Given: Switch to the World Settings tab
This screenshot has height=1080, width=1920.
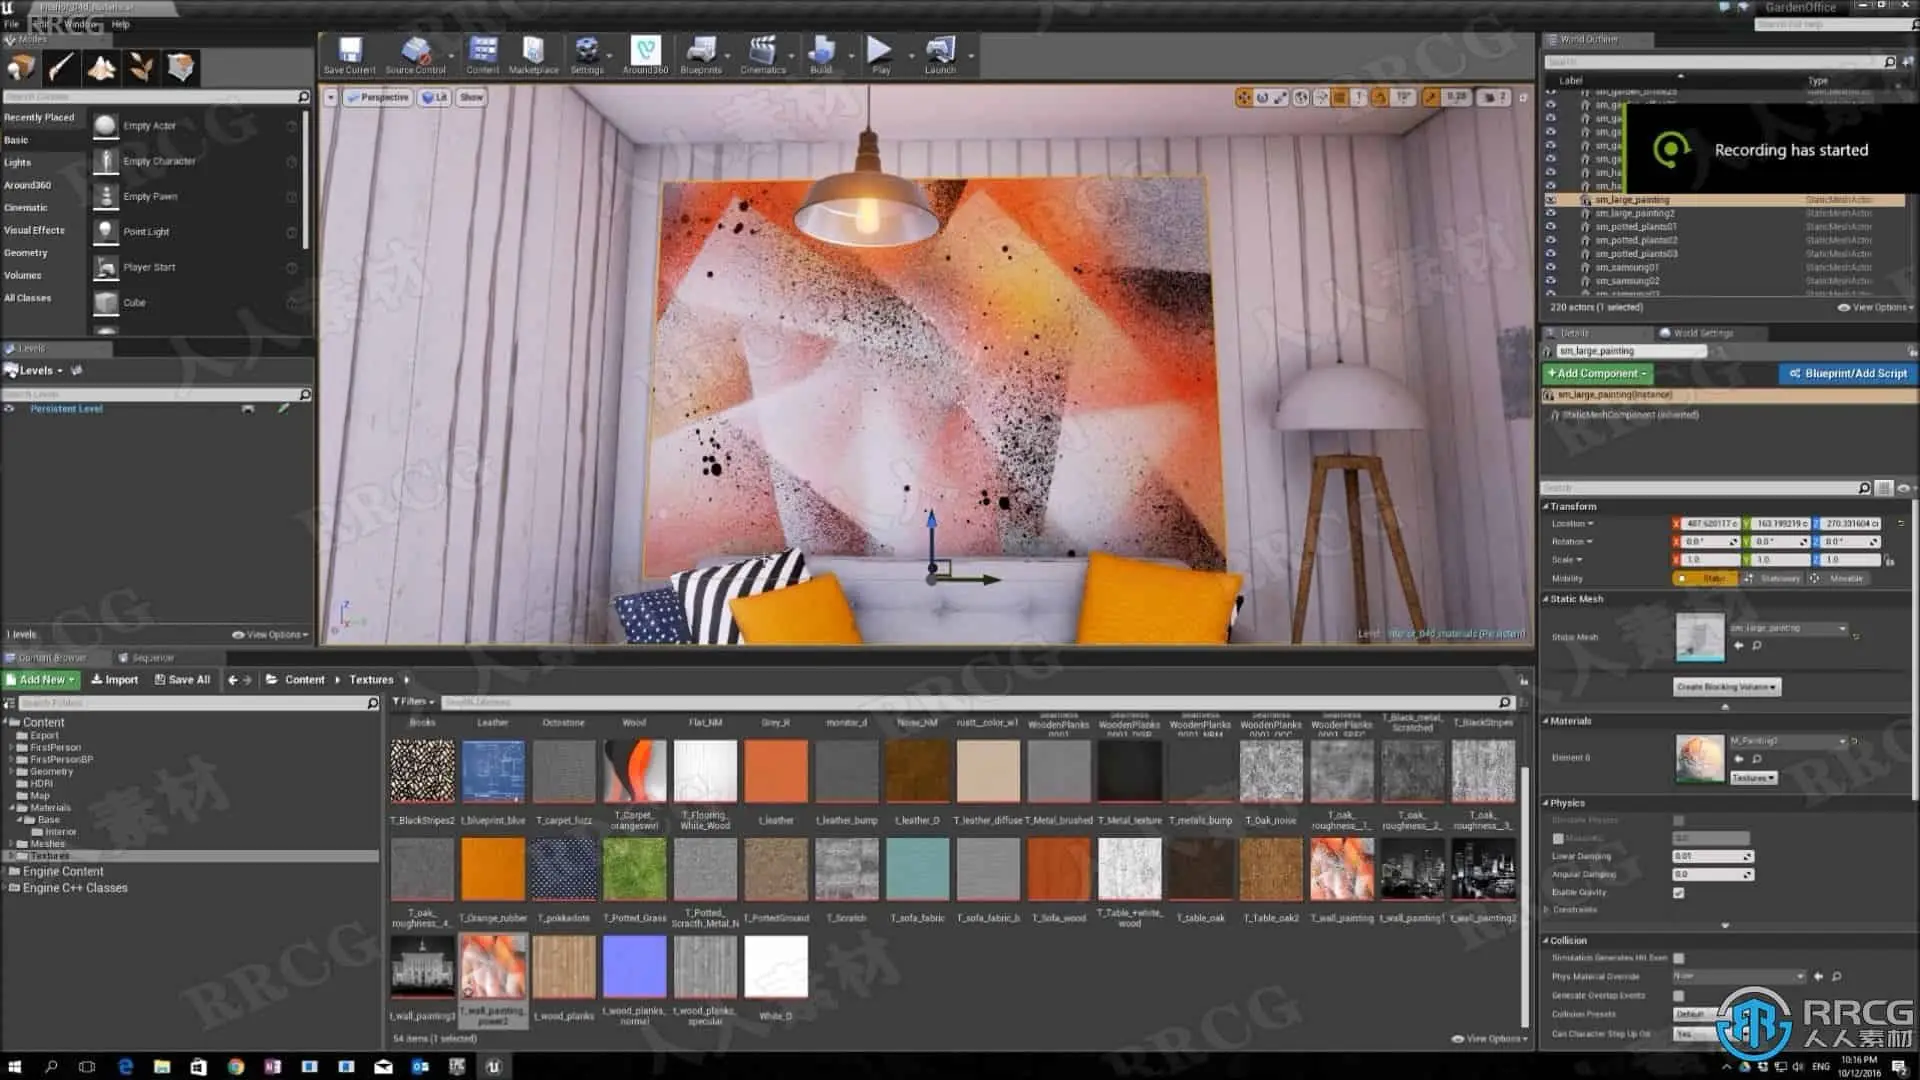Looking at the screenshot, I should click(x=1696, y=333).
